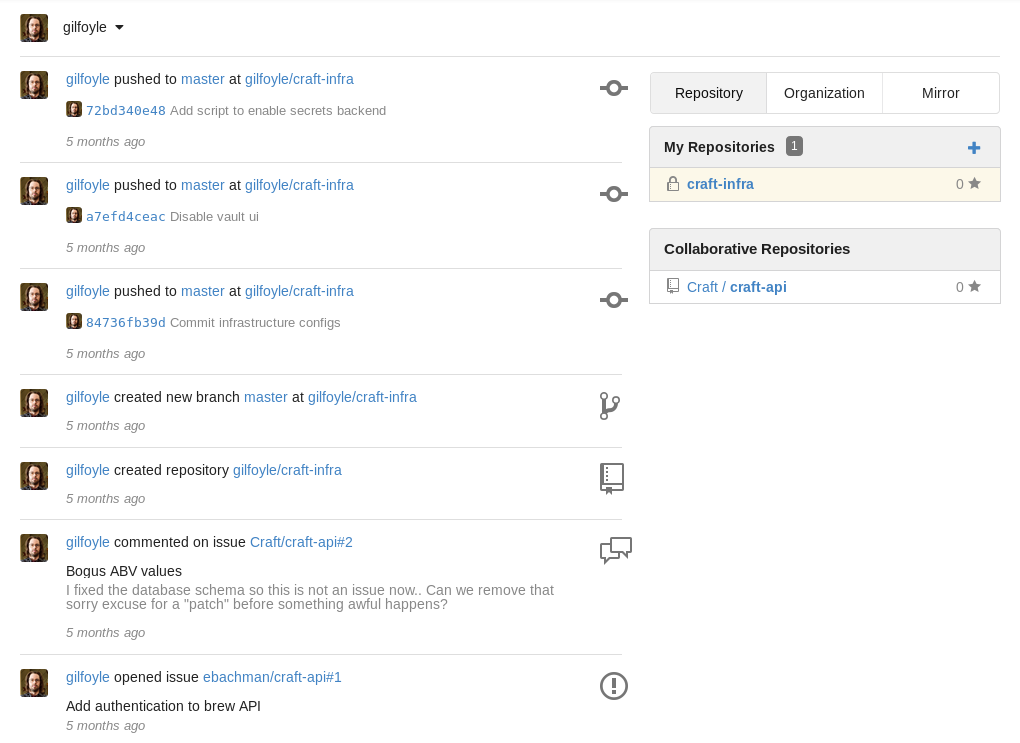Screen dimensions: 1020x743
Task: Open the craft-infra repository from My Repositories
Action: (x=720, y=184)
